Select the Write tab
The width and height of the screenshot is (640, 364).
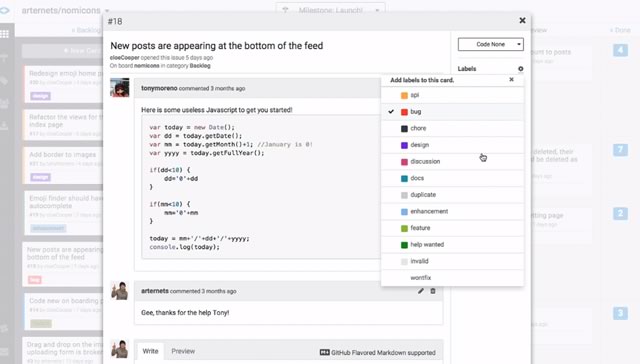150,351
